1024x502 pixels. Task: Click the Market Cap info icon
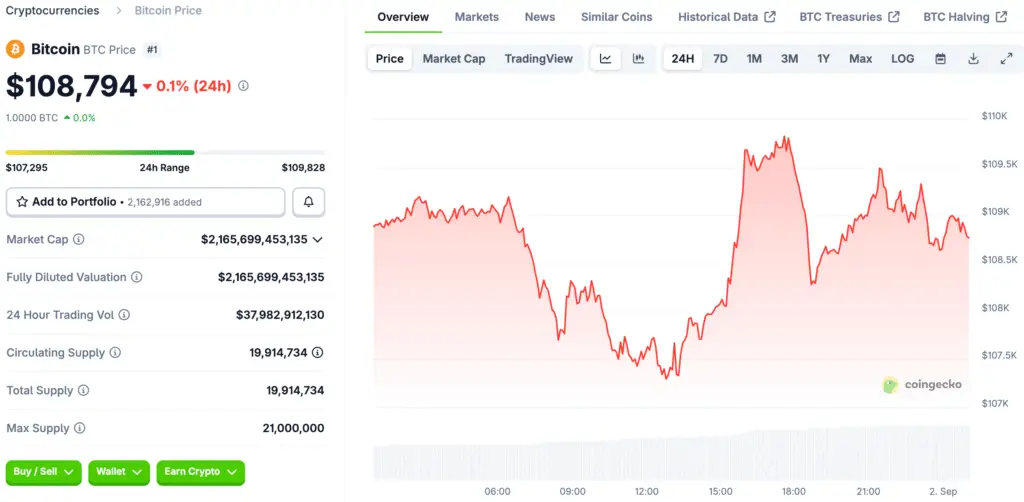[x=79, y=240]
